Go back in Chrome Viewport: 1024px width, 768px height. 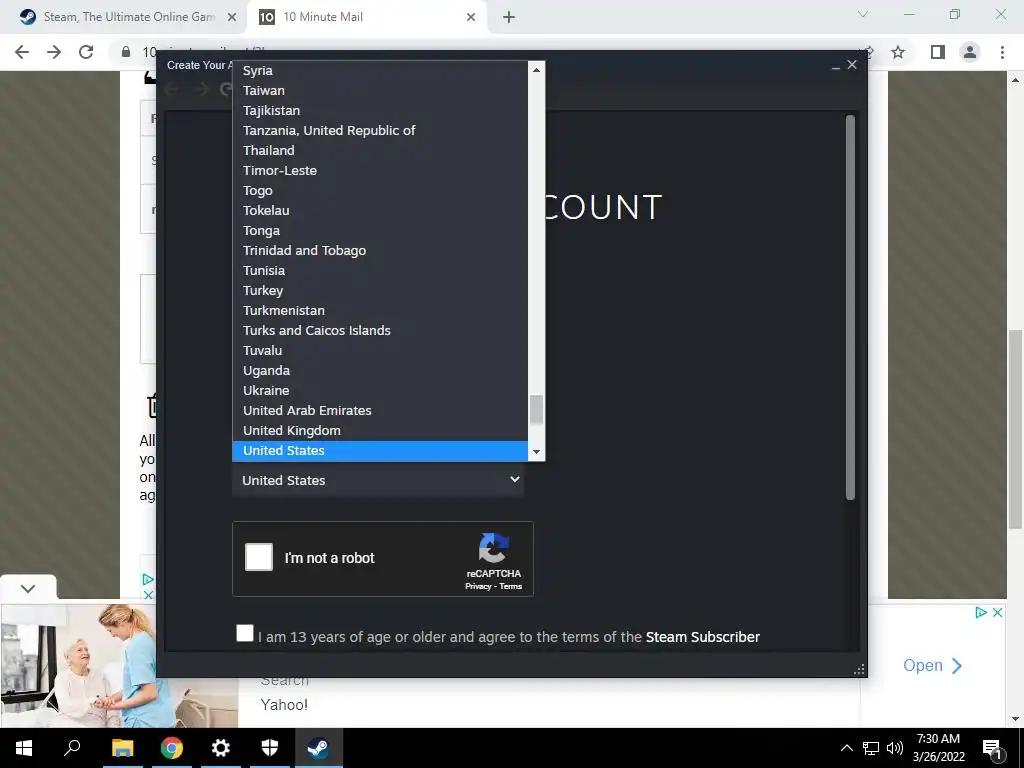tap(22, 52)
